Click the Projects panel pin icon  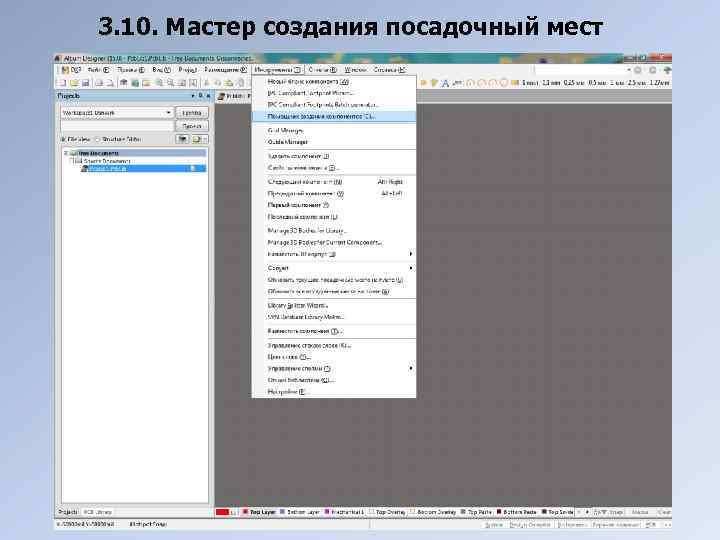[201, 96]
